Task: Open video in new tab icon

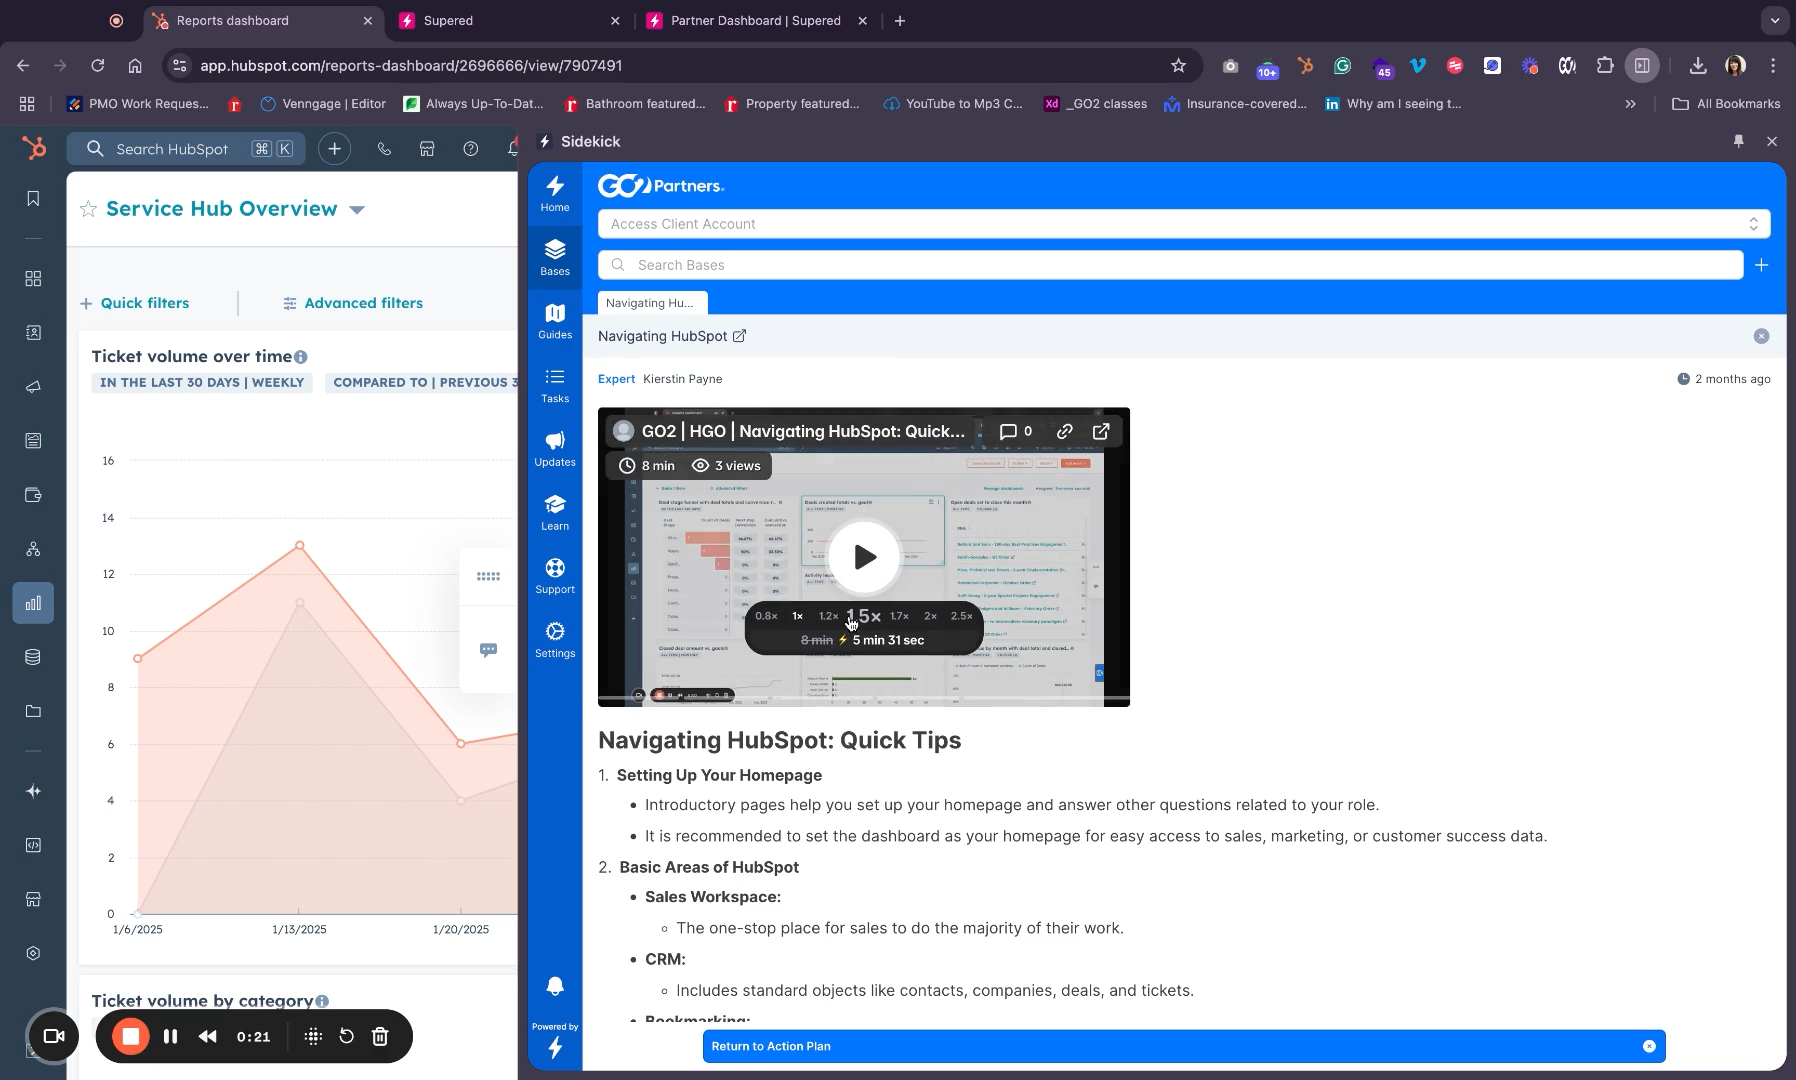Action: [x=1101, y=431]
